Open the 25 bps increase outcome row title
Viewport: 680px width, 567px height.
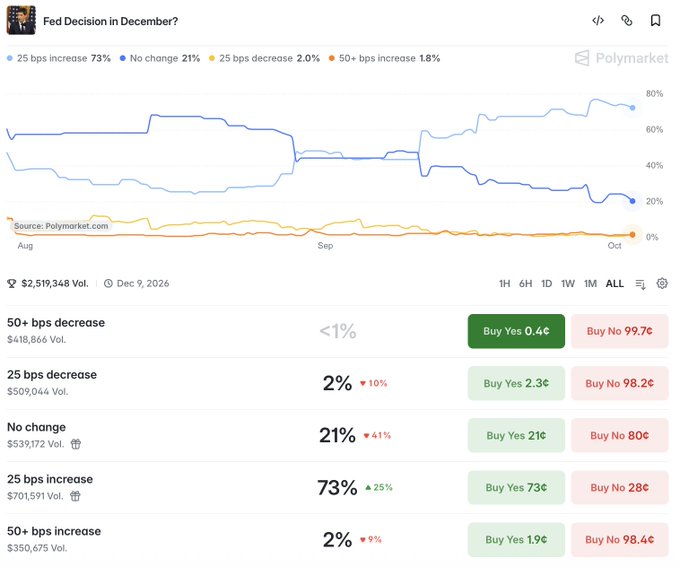50,479
